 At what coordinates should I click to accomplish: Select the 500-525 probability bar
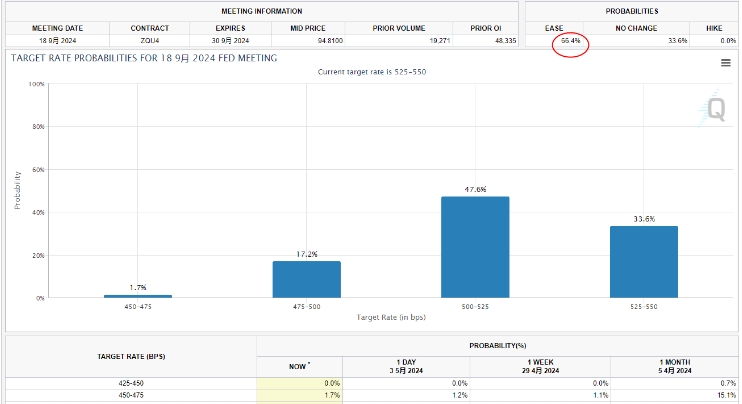(475, 247)
